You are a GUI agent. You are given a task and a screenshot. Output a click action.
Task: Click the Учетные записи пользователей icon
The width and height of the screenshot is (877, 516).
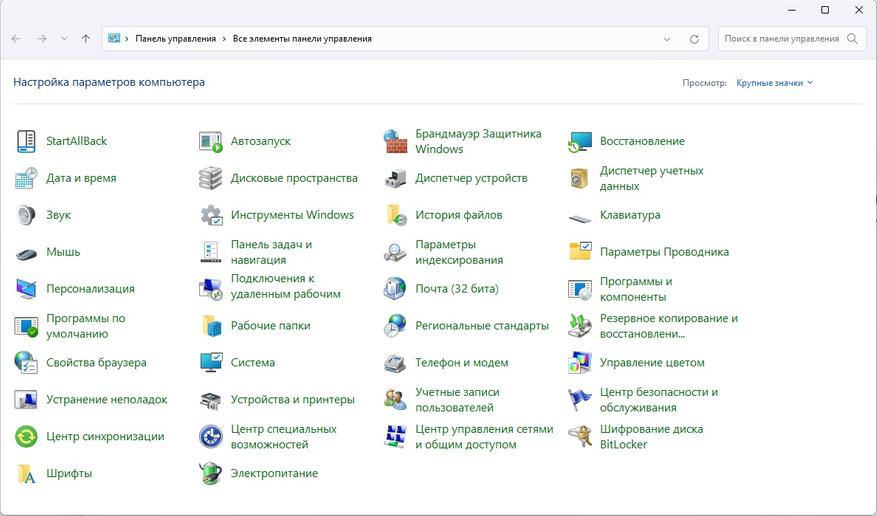[395, 400]
